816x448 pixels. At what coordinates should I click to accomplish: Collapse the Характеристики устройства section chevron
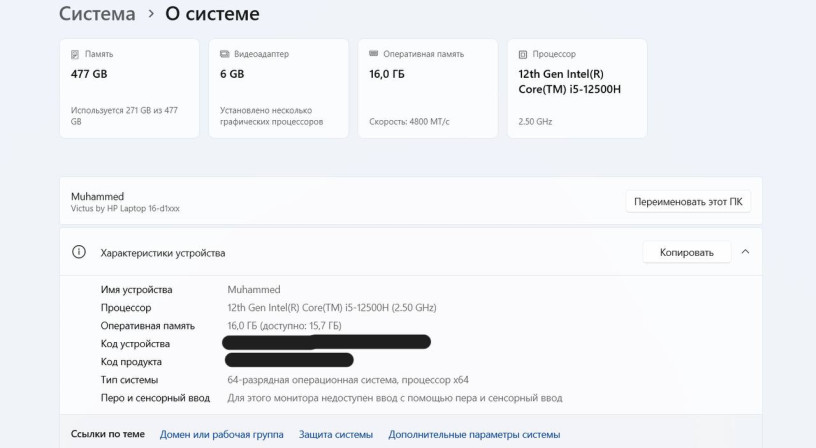[745, 253]
